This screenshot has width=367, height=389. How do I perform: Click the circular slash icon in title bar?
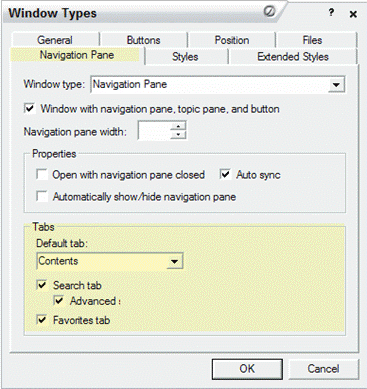click(x=269, y=12)
